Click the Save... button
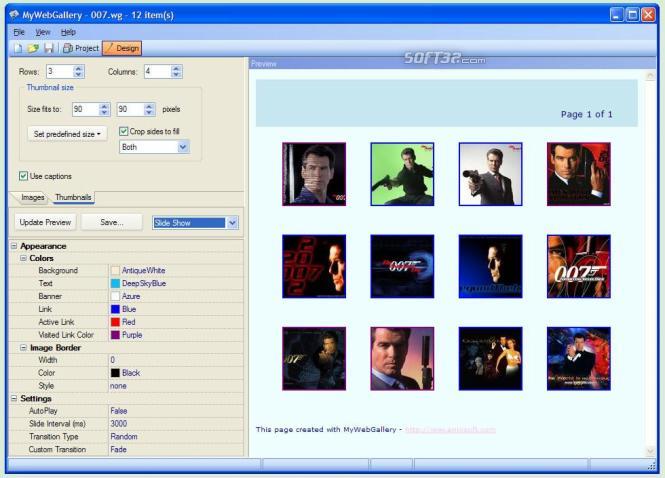Viewport: 665px width, 478px height. [x=112, y=222]
